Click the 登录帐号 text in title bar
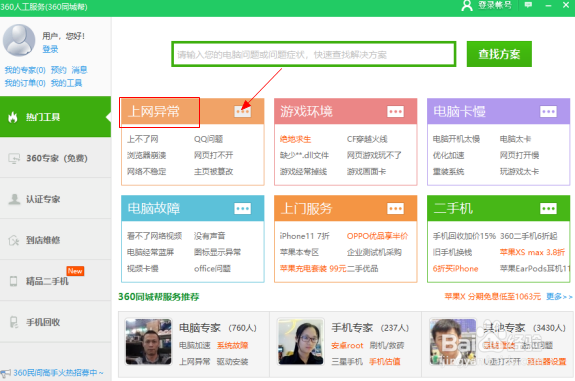The width and height of the screenshot is (575, 381). click(495, 6)
